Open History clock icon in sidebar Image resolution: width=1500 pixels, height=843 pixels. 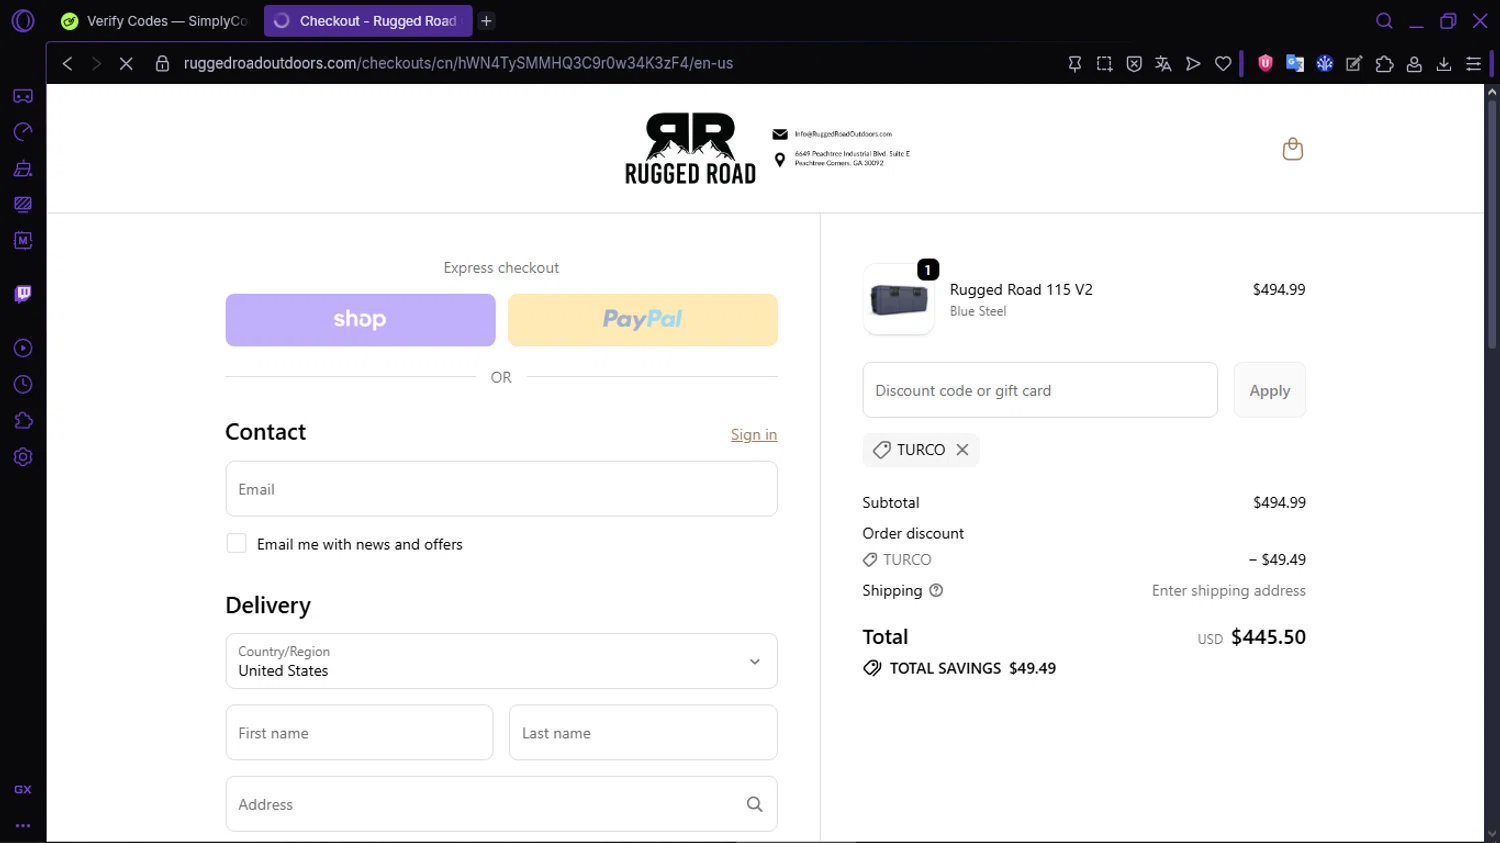coord(23,385)
